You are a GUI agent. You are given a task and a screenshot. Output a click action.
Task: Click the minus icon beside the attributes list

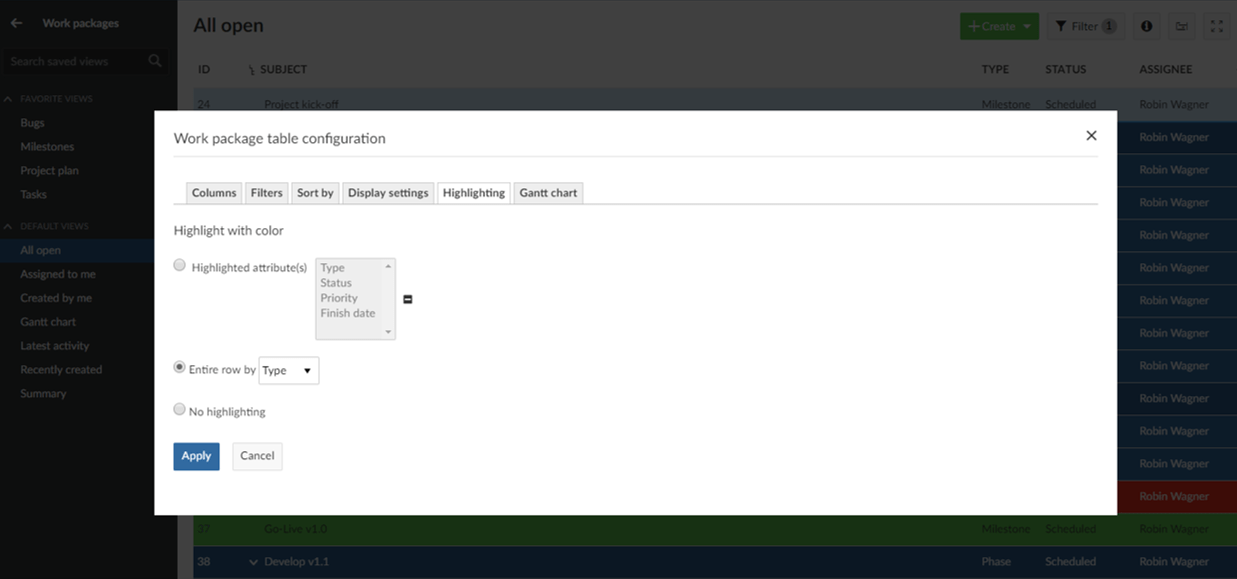[x=407, y=299]
